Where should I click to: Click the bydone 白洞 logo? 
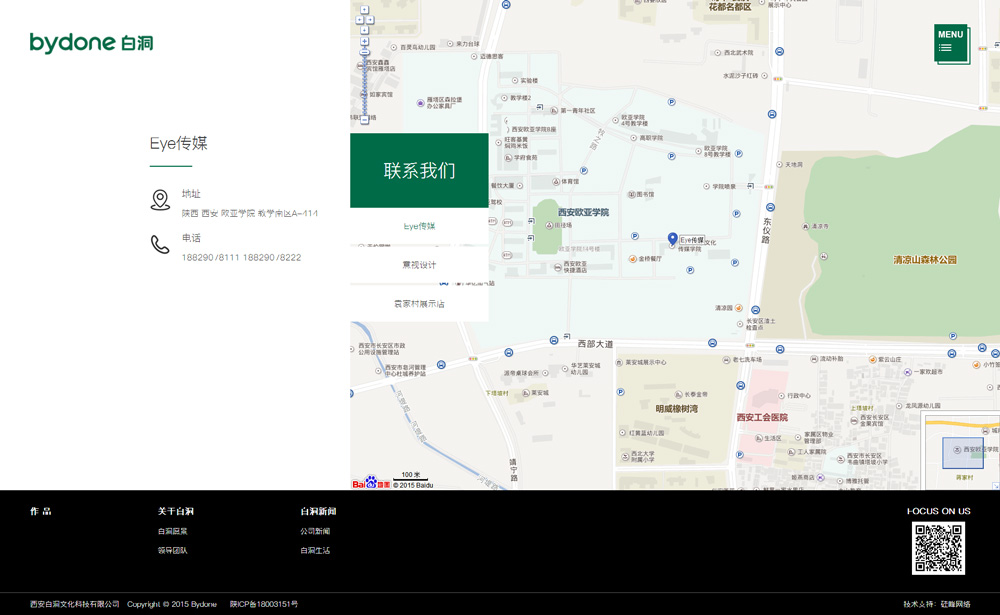[x=91, y=43]
